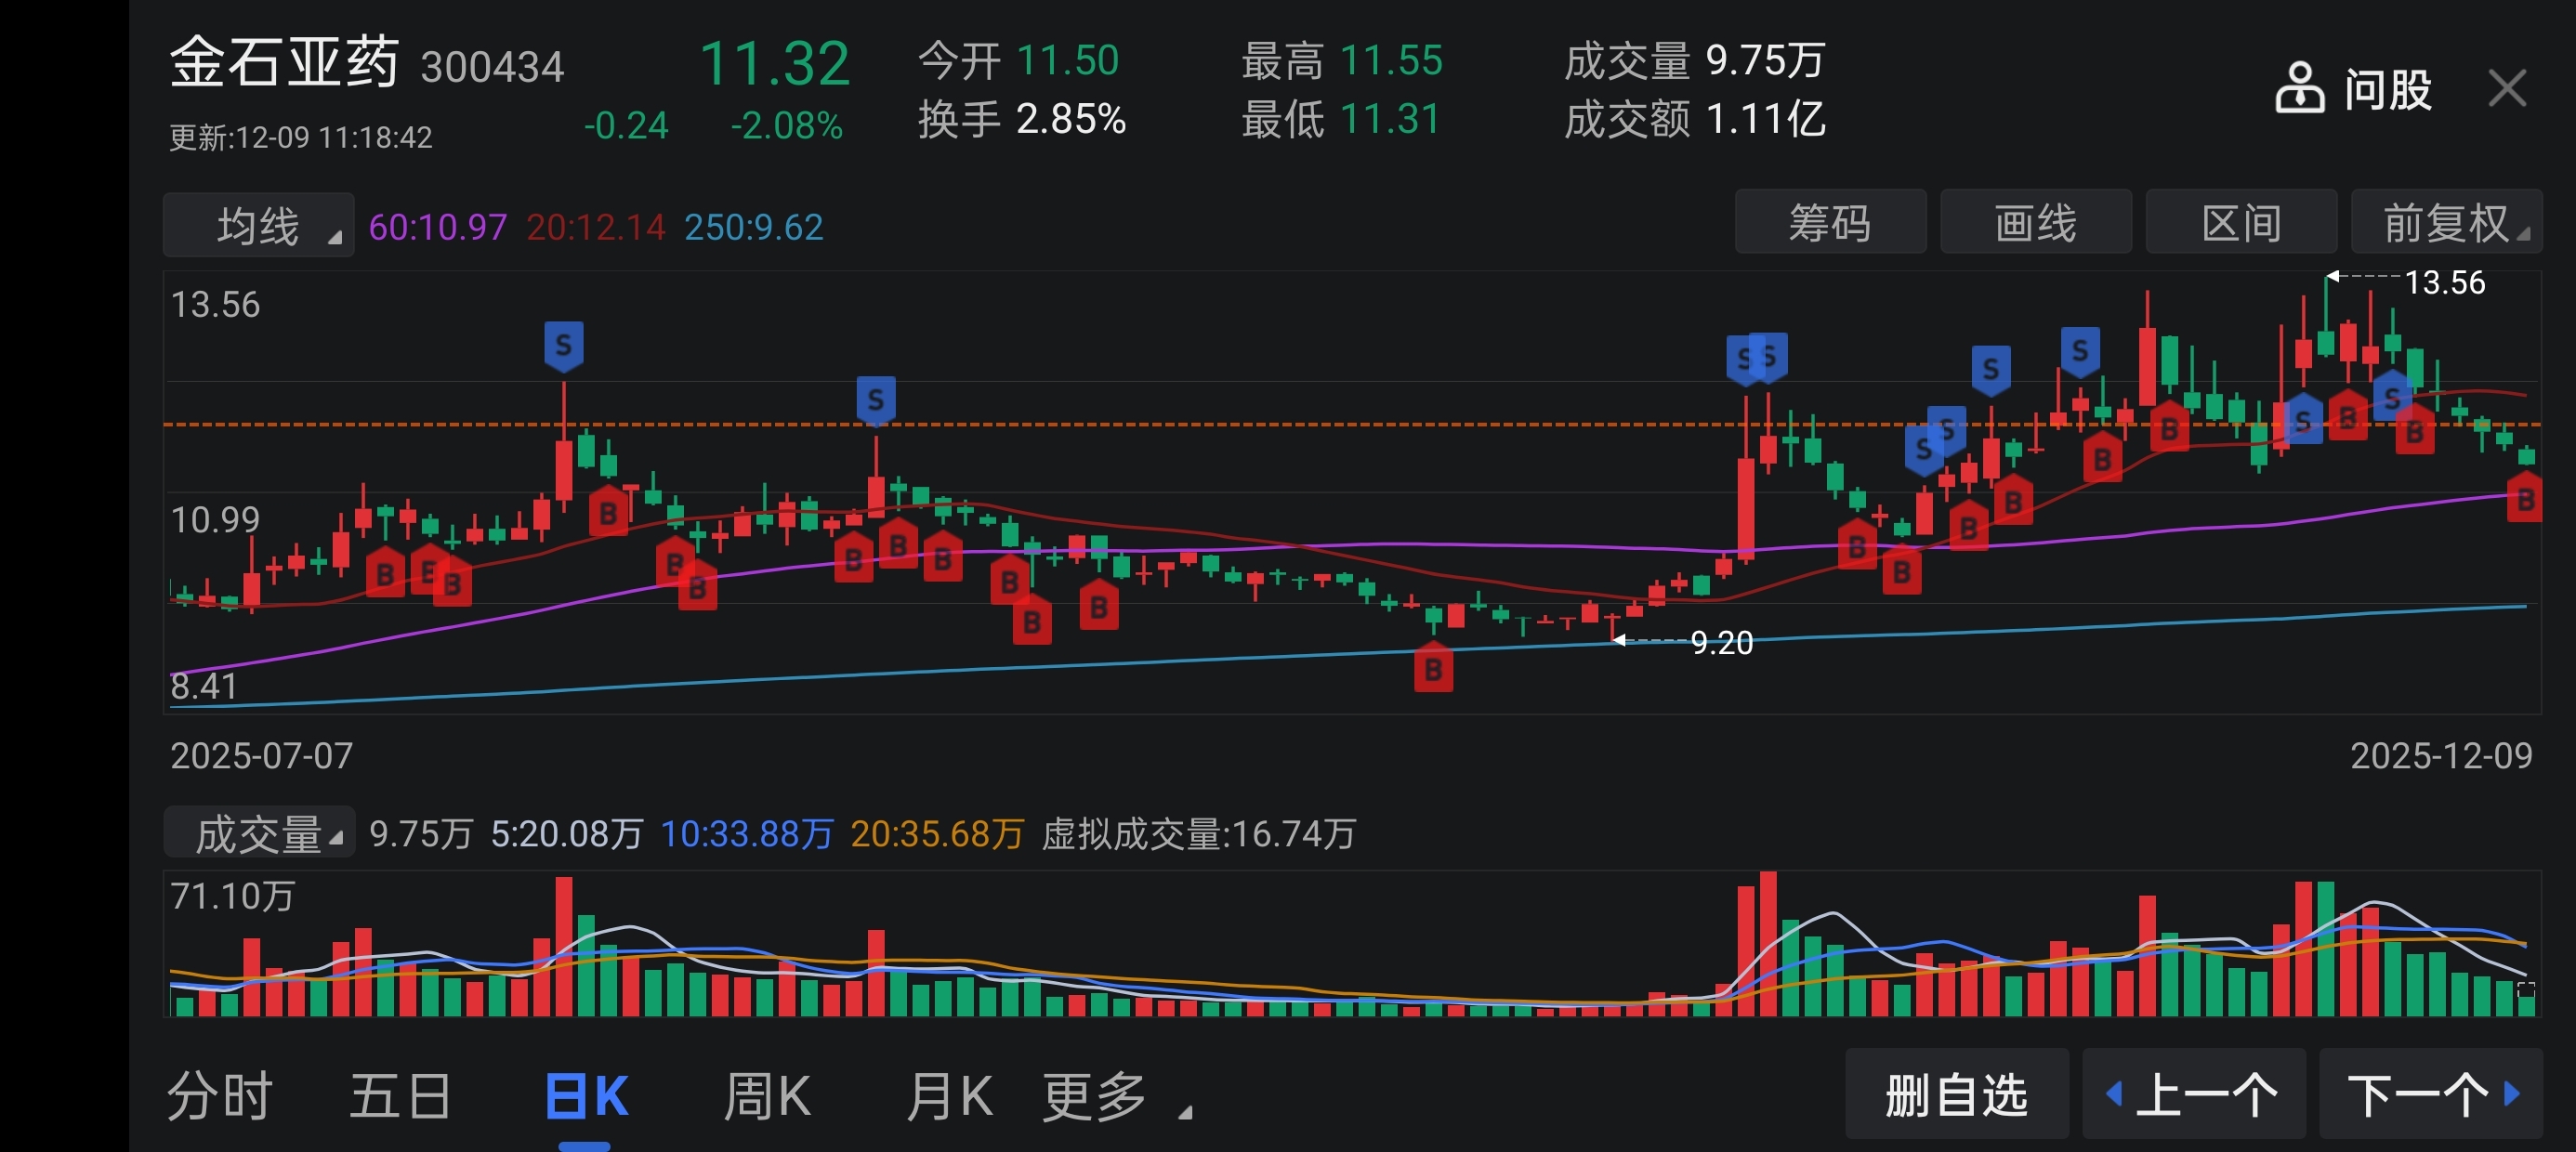The image size is (2576, 1152).
Task: Click the rightmost B buy marker
Action: 2525,499
